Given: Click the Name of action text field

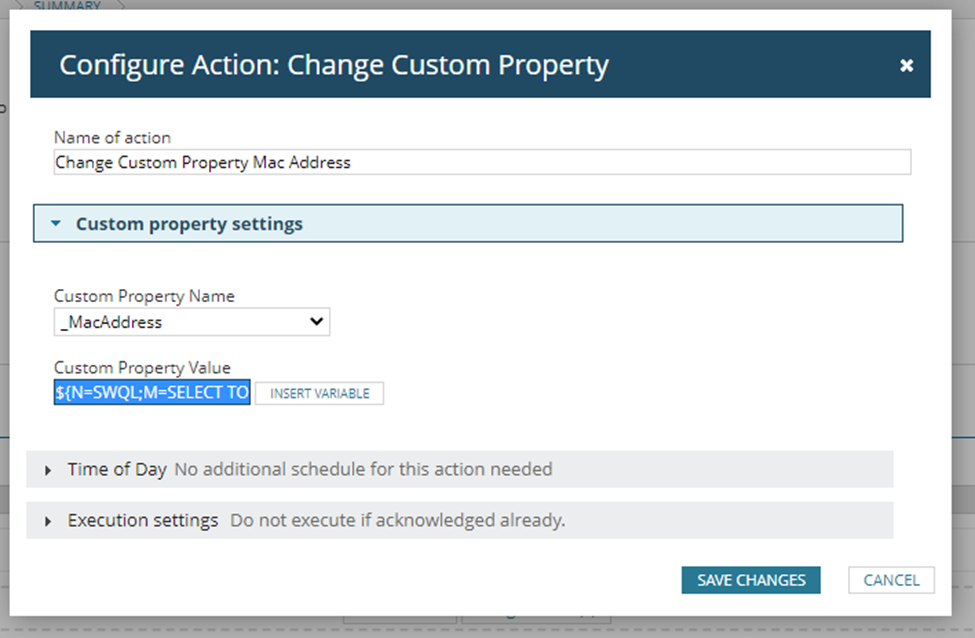Looking at the screenshot, I should [x=481, y=162].
